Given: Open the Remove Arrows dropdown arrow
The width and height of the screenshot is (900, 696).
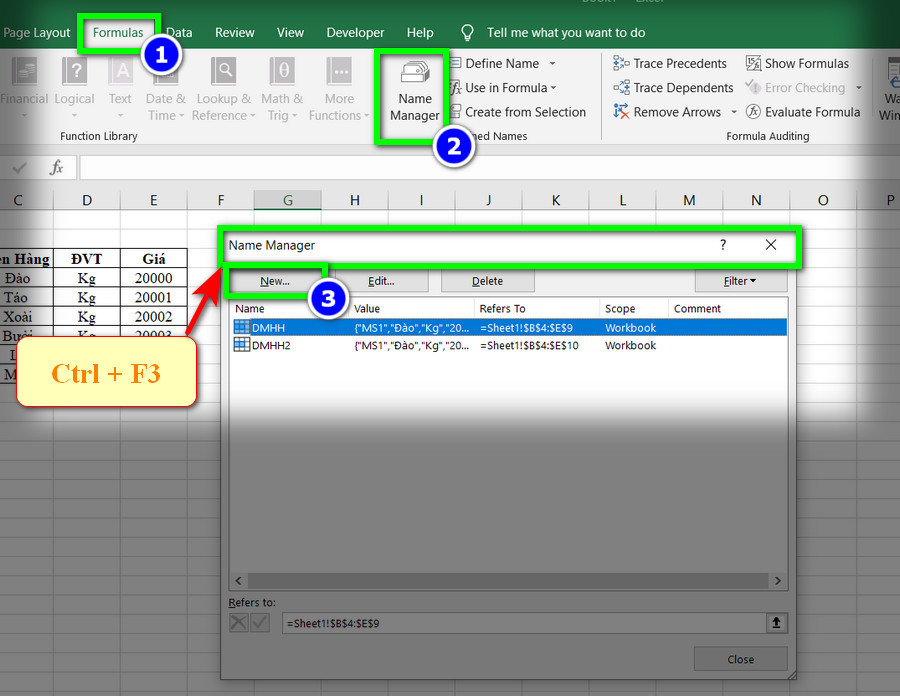Looking at the screenshot, I should click(734, 112).
